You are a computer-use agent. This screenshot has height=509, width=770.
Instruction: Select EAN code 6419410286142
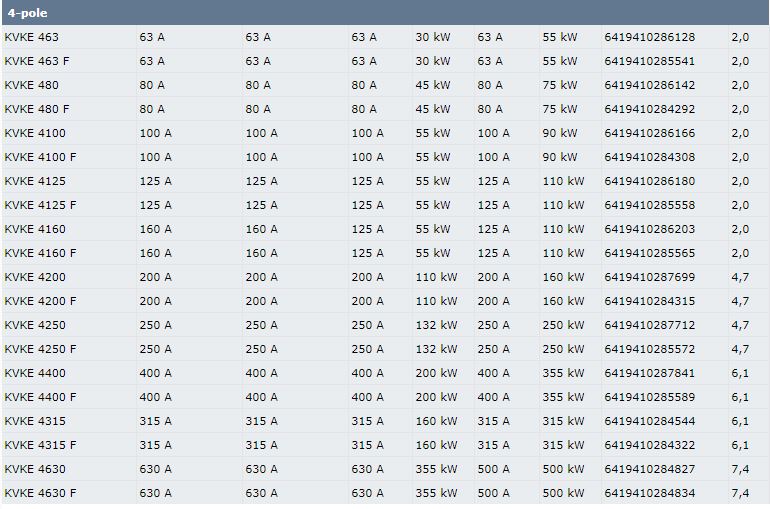tap(650, 85)
